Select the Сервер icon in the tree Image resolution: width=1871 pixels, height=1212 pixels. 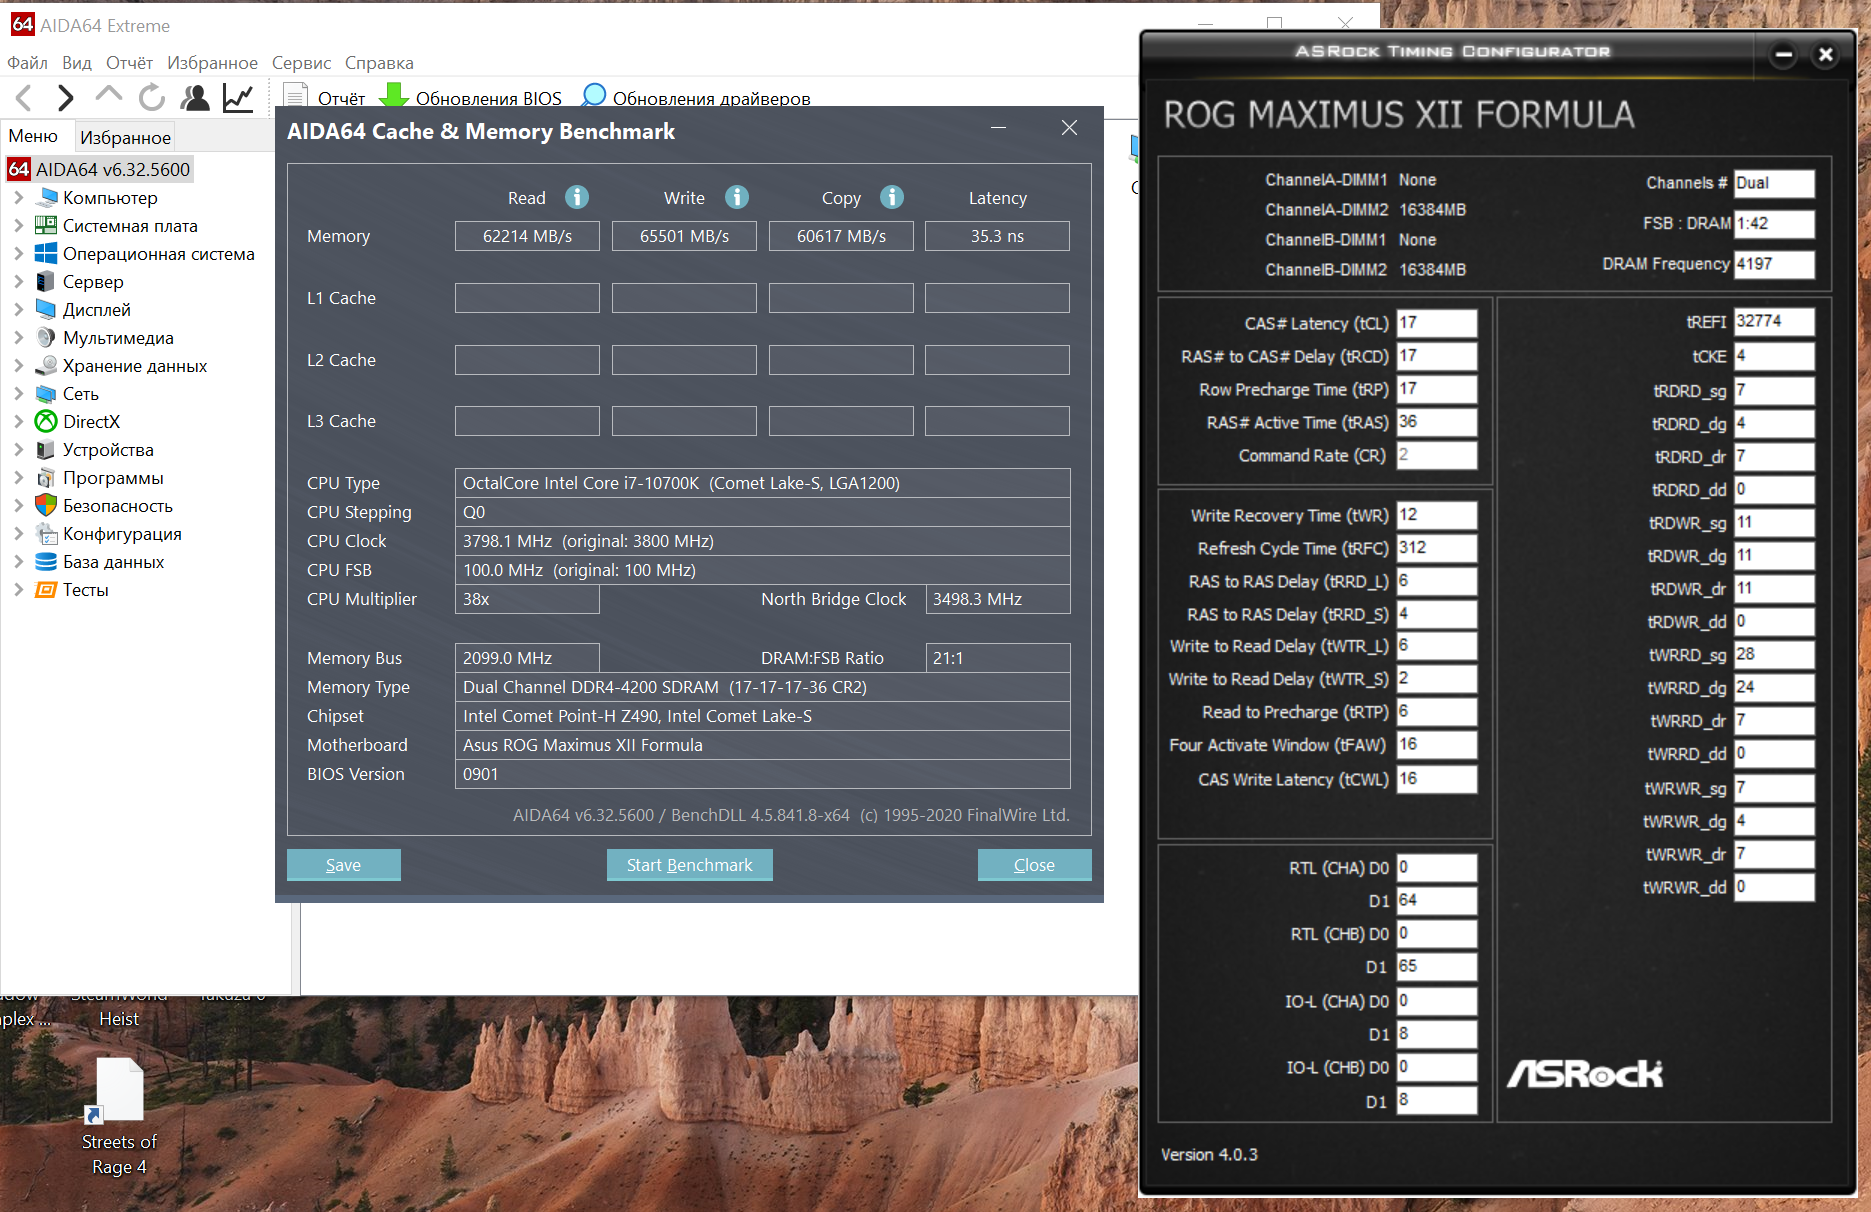pos(46,282)
